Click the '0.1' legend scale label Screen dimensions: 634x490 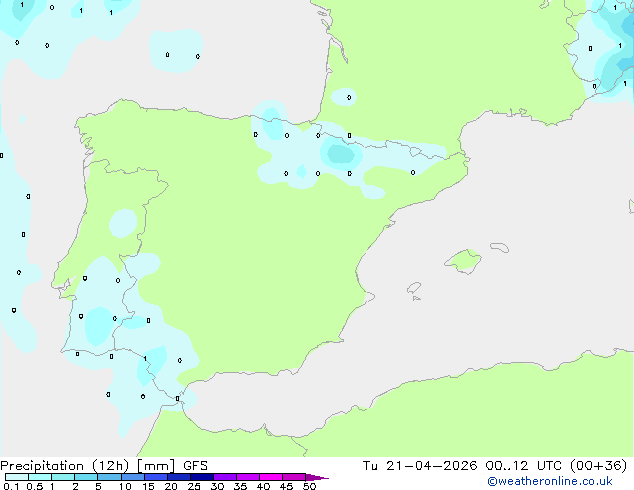tap(11, 486)
